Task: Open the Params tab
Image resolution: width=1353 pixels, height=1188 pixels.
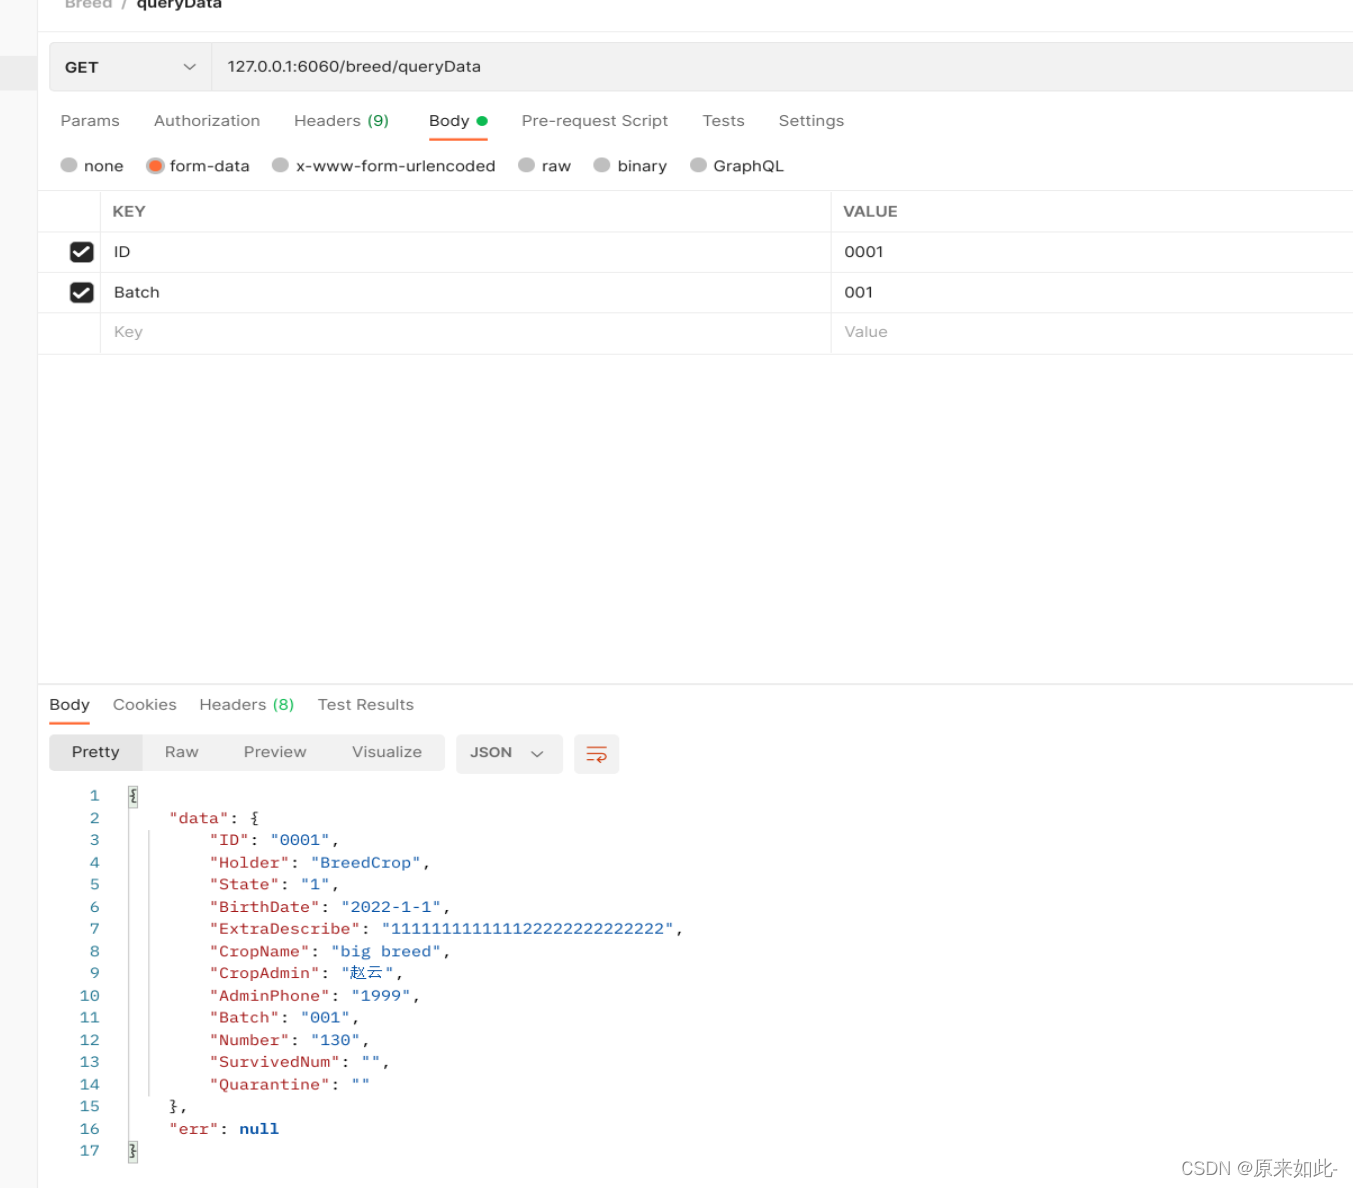Action: pyautogui.click(x=90, y=121)
